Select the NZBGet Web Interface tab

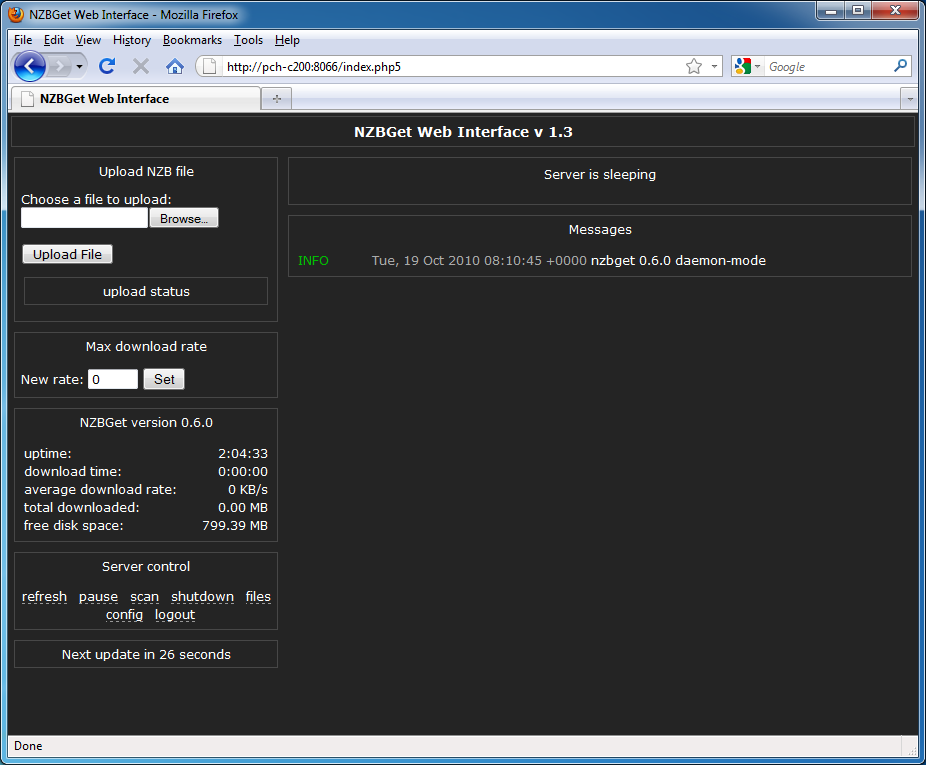point(135,99)
